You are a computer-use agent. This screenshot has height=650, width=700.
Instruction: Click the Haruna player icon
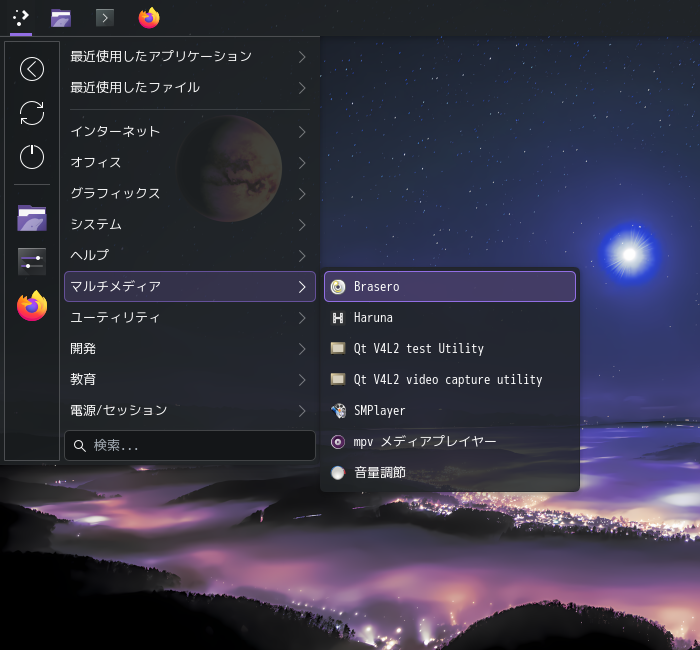[338, 318]
